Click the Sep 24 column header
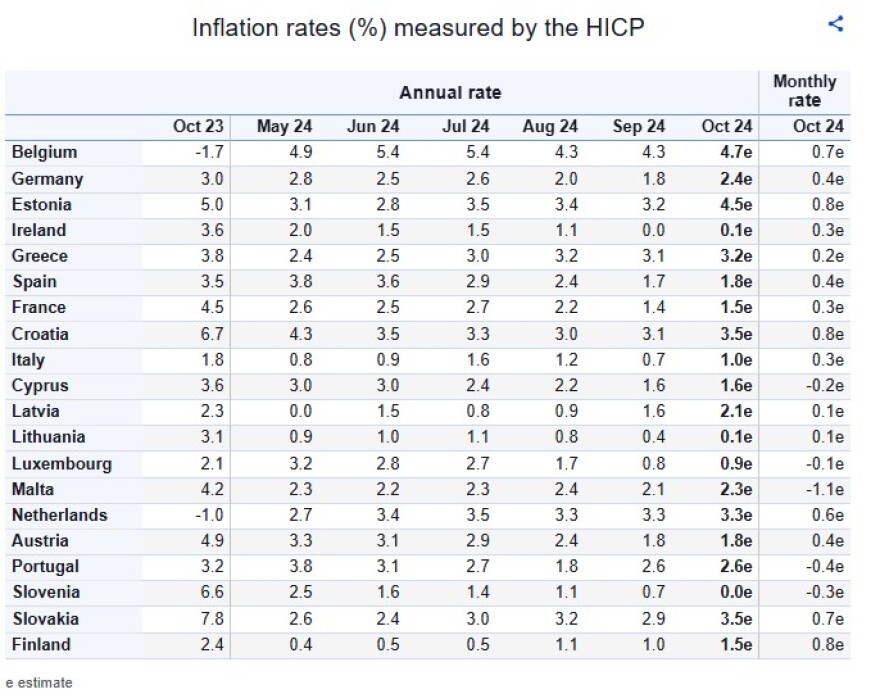Screen dimensions: 880x694 pyautogui.click(x=639, y=126)
